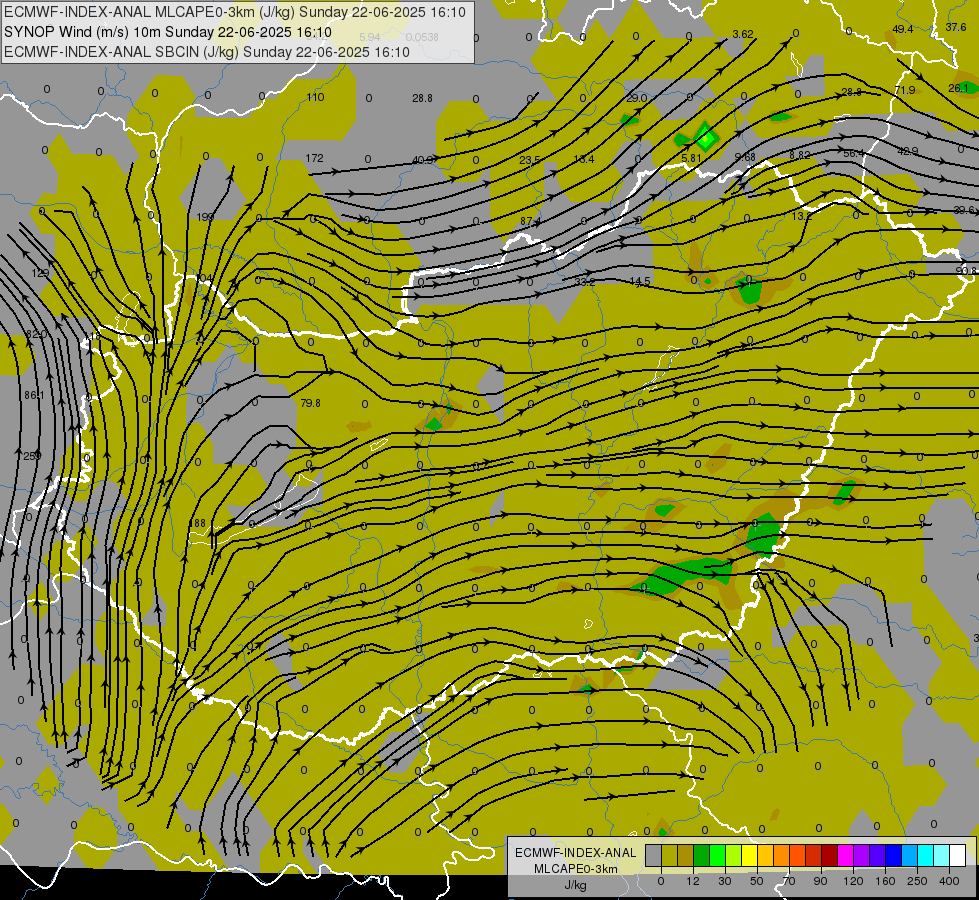
Task: Click the legend scale value 250
Action: 917,881
